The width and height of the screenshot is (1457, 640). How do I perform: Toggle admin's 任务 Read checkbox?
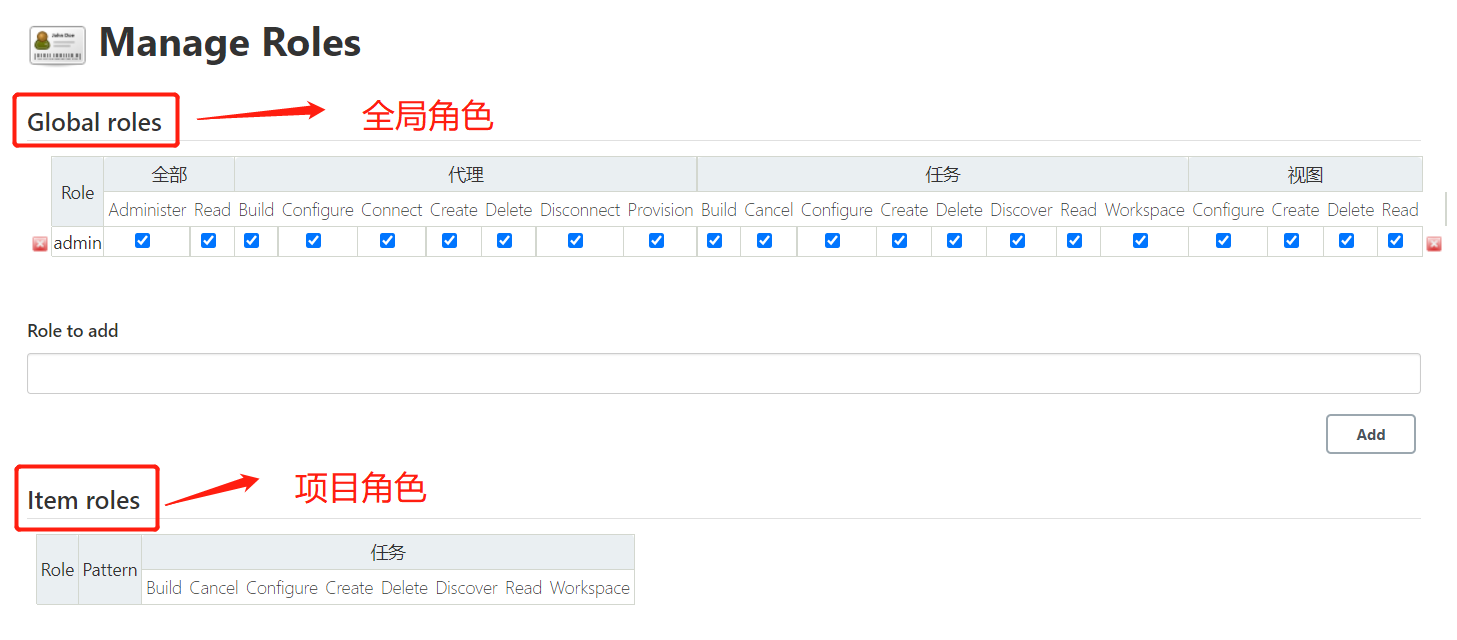[1074, 240]
